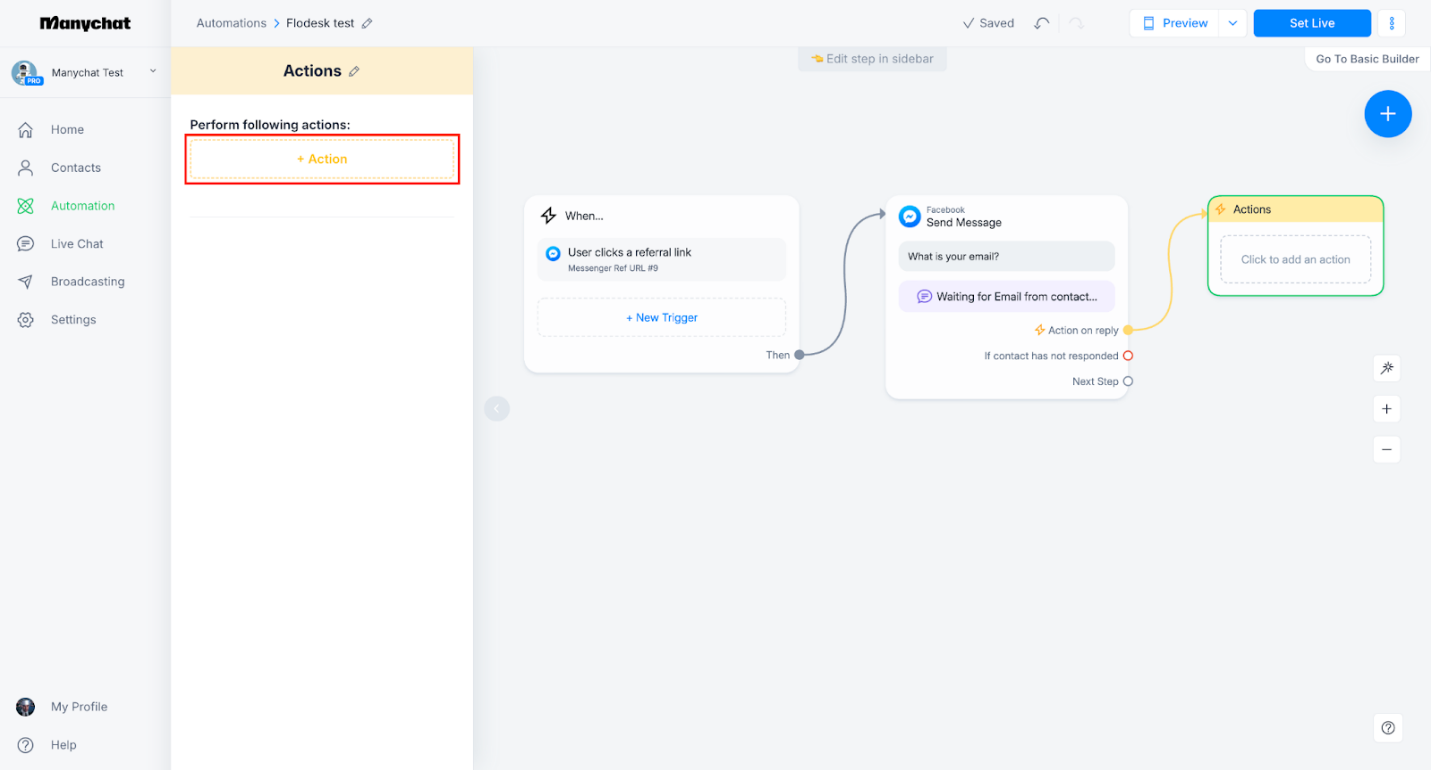Click the My Profile avatar
This screenshot has width=1431, height=770.
pos(26,706)
